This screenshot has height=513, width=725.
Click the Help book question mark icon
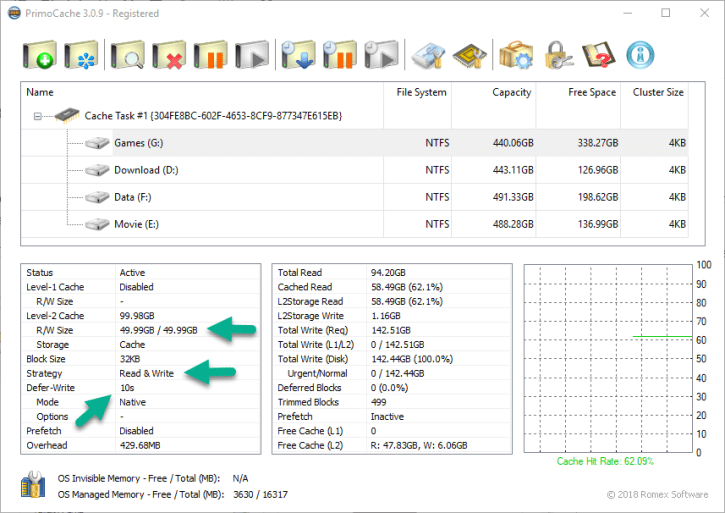[x=598, y=55]
